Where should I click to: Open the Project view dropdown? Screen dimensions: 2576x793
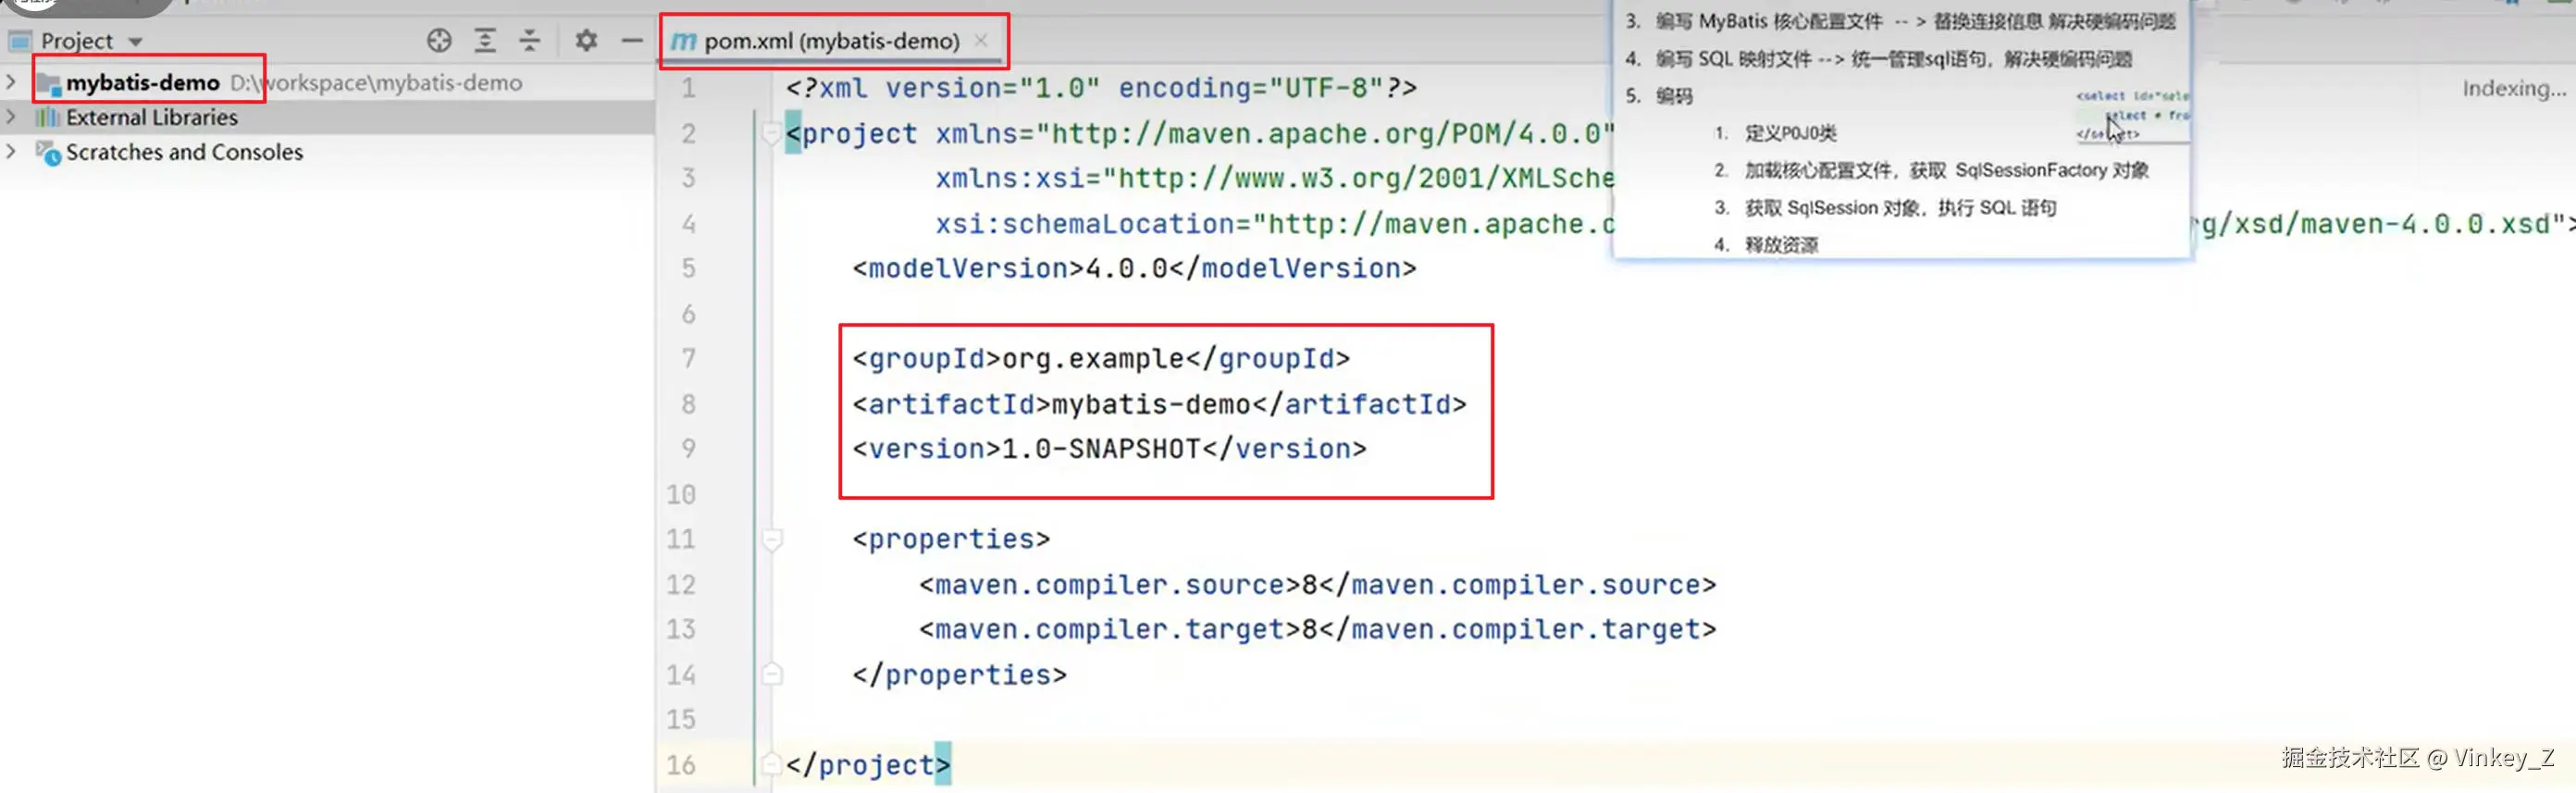tap(135, 42)
